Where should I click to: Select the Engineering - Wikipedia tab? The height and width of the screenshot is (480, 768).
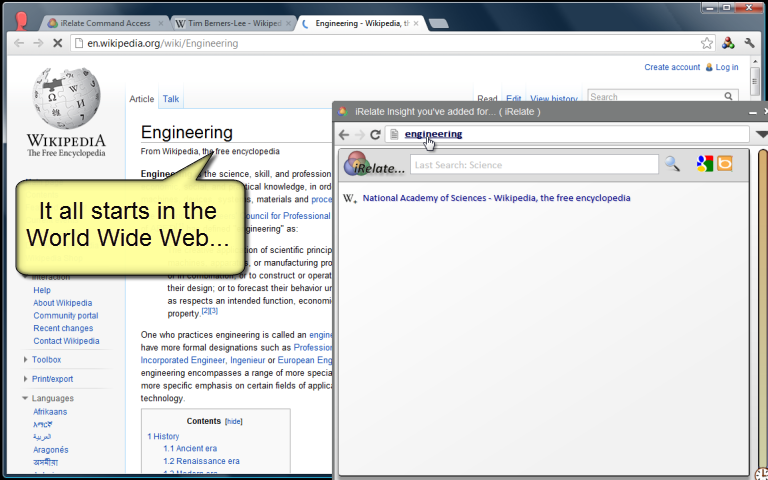tap(361, 23)
